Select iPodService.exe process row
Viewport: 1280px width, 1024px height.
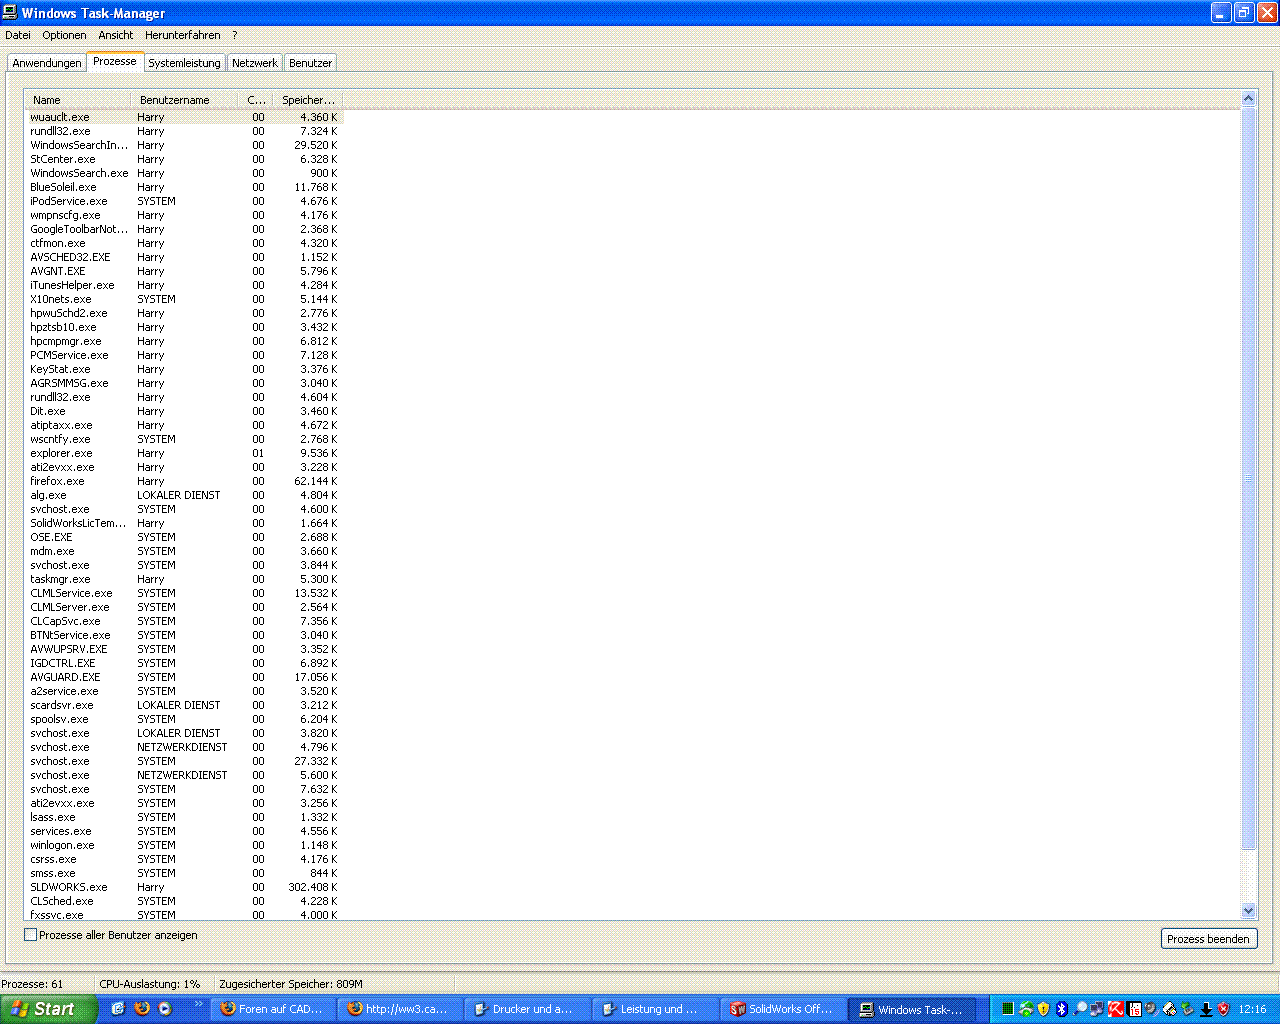point(184,201)
